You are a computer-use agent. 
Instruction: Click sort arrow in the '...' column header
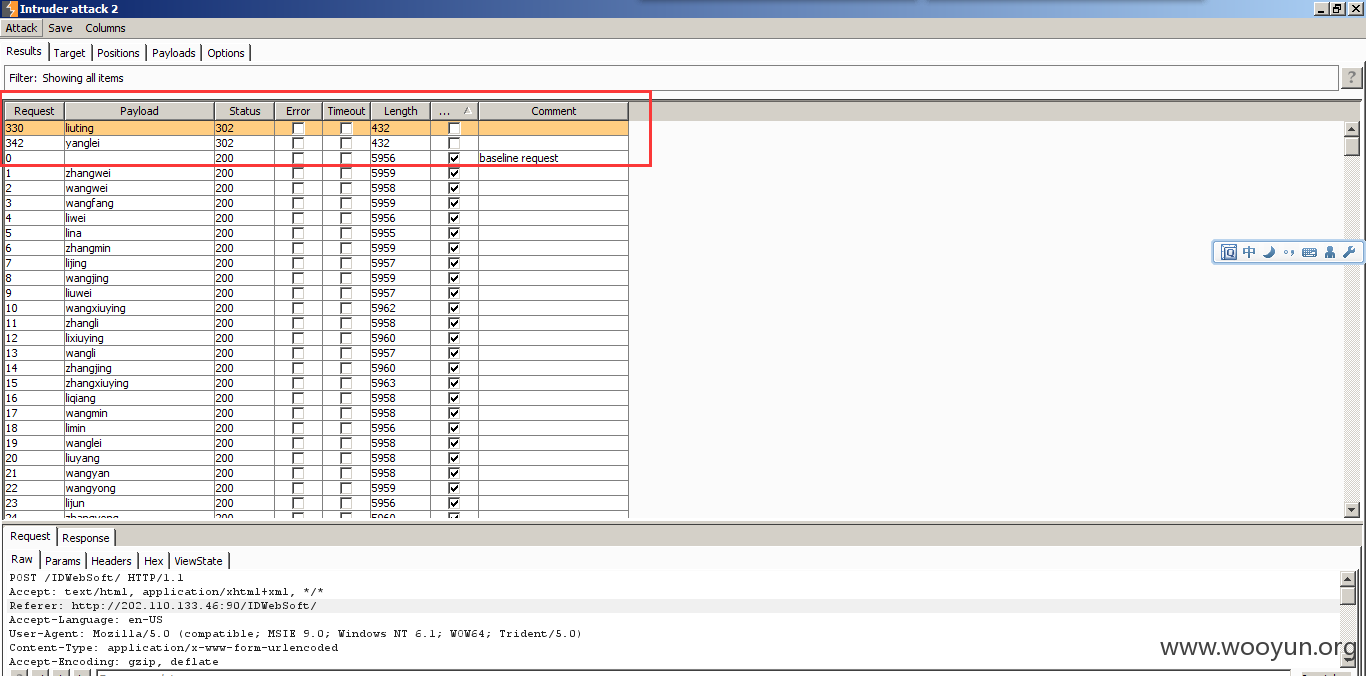pyautogui.click(x=467, y=111)
